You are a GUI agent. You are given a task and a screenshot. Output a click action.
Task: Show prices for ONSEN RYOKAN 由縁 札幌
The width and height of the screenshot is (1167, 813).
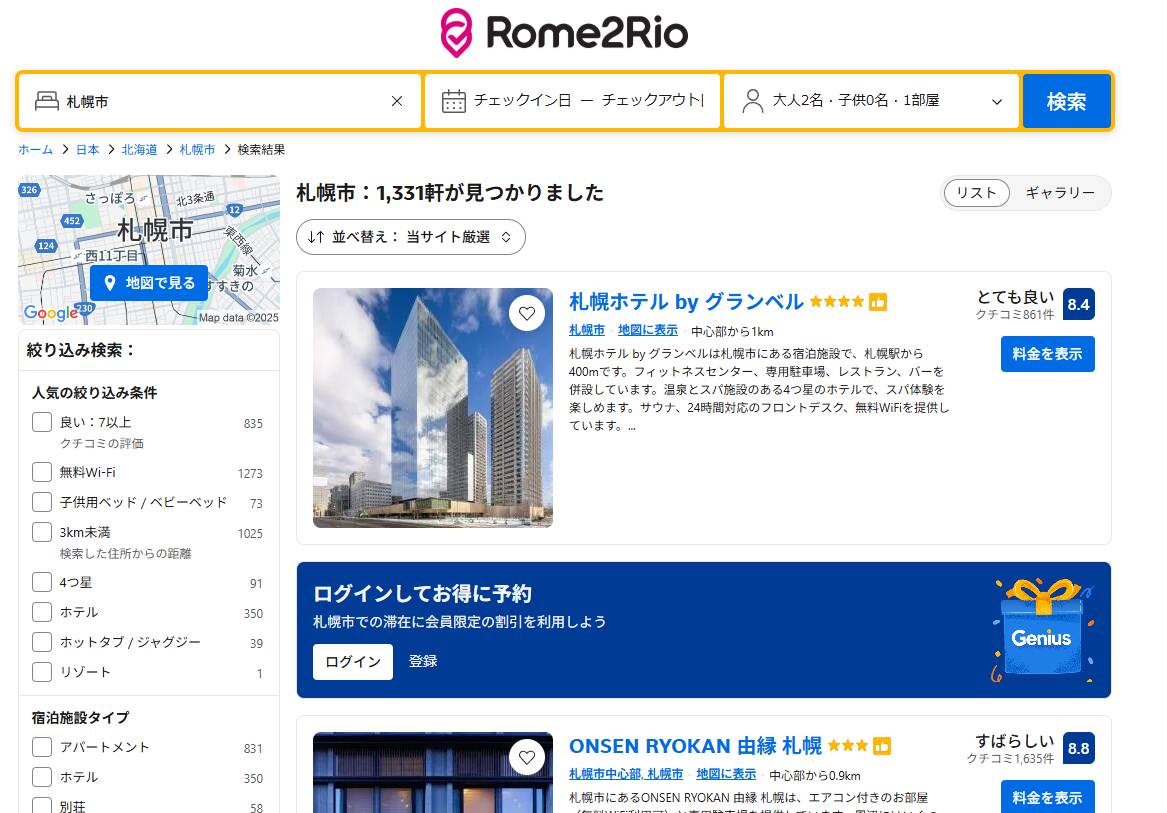1047,797
